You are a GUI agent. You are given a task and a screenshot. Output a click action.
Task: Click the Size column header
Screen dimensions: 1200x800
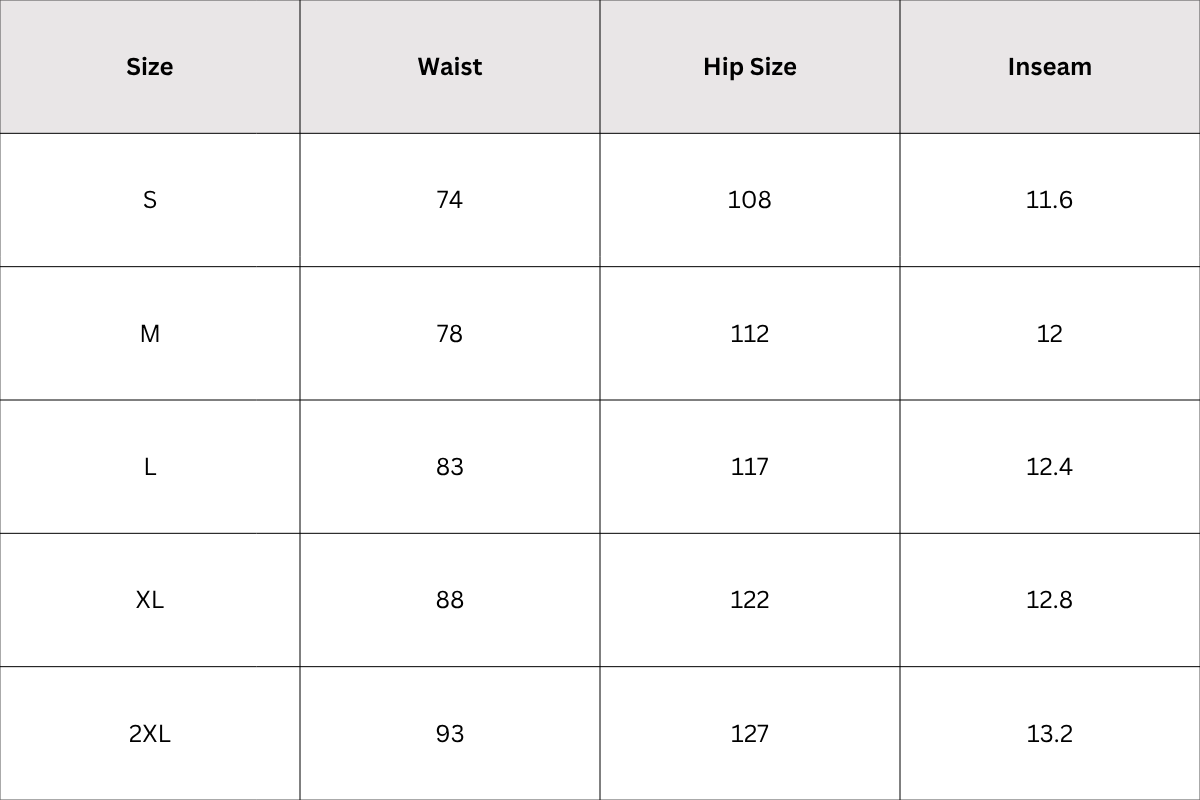pyautogui.click(x=150, y=67)
